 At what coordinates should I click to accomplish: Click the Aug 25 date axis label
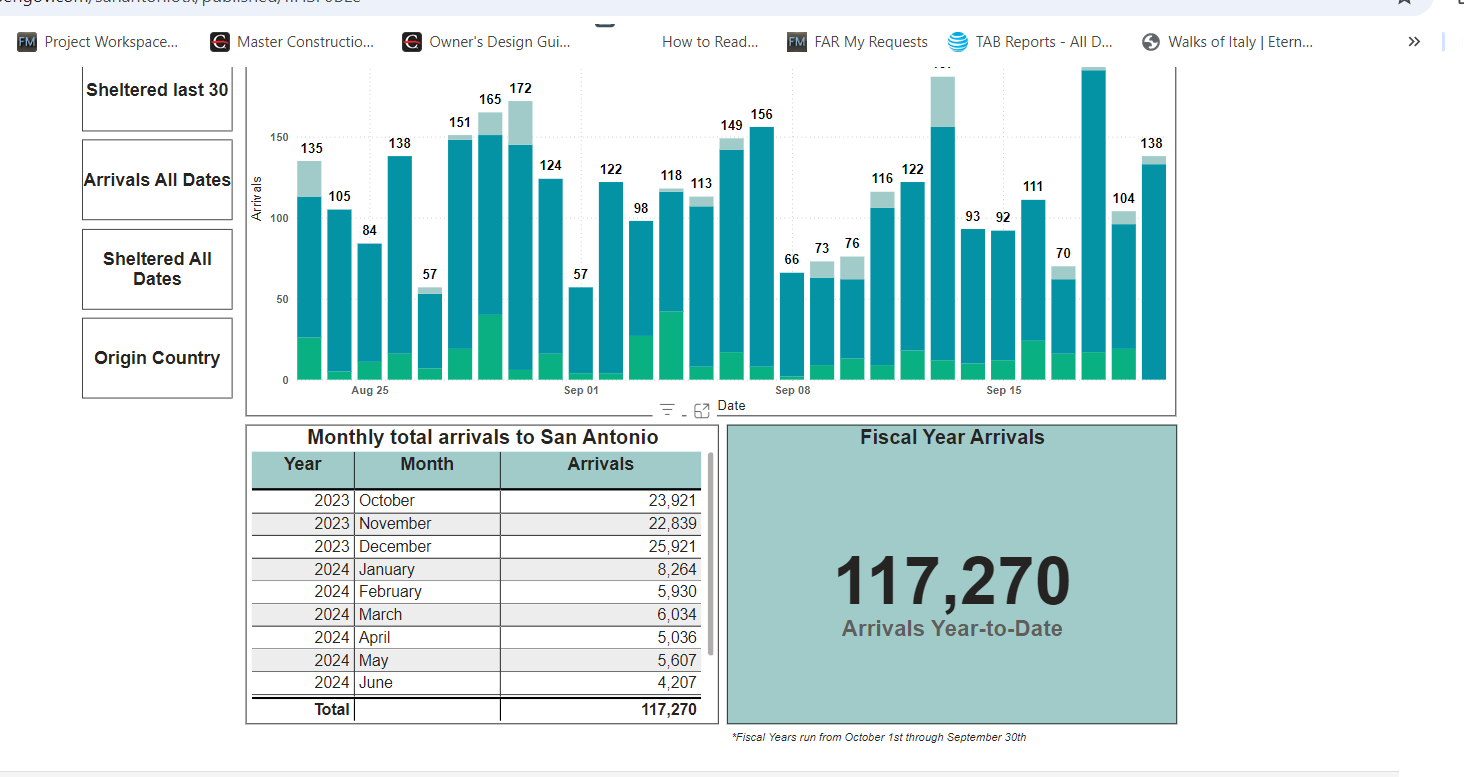tap(370, 390)
